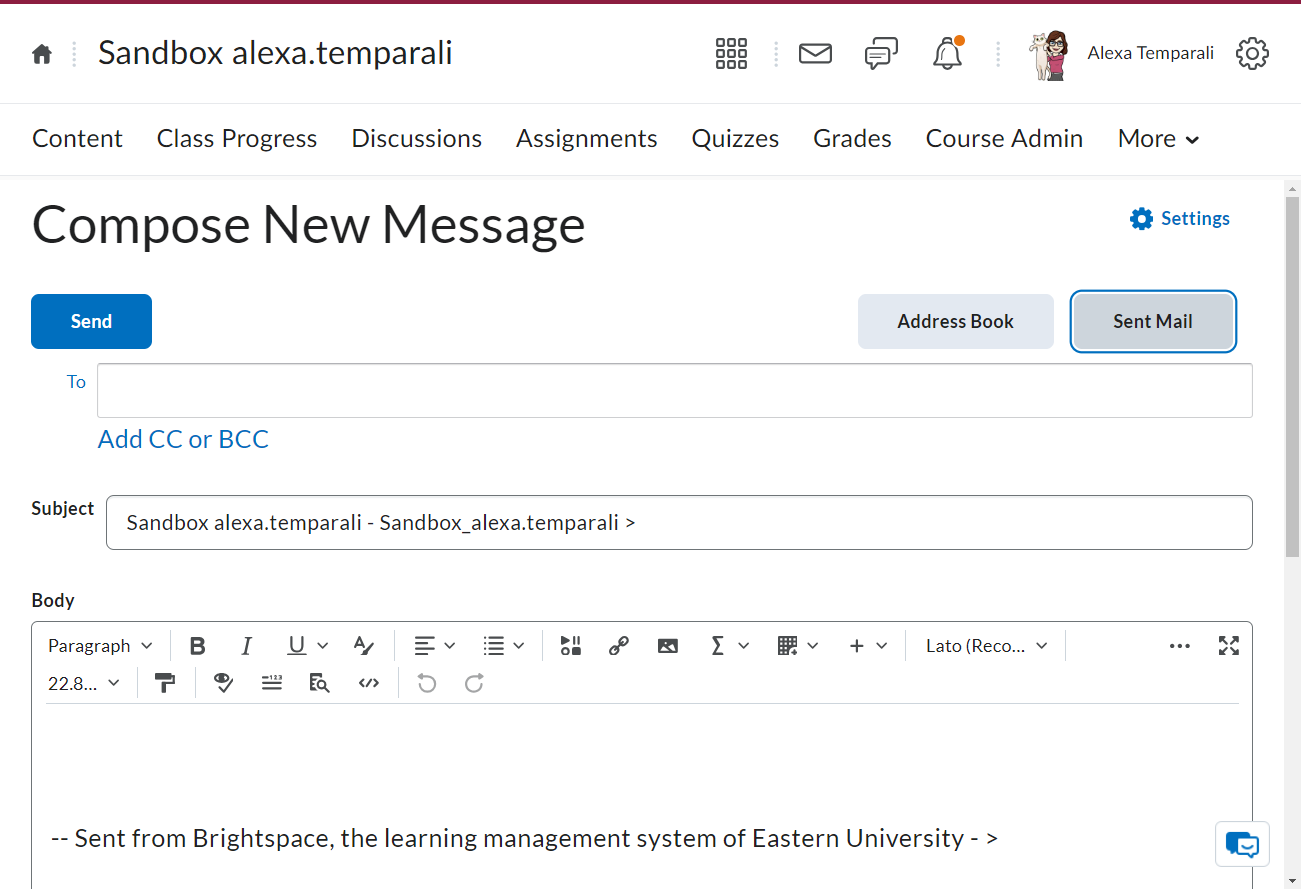This screenshot has width=1301, height=889.
Task: Toggle underline formatting
Action: tap(296, 646)
